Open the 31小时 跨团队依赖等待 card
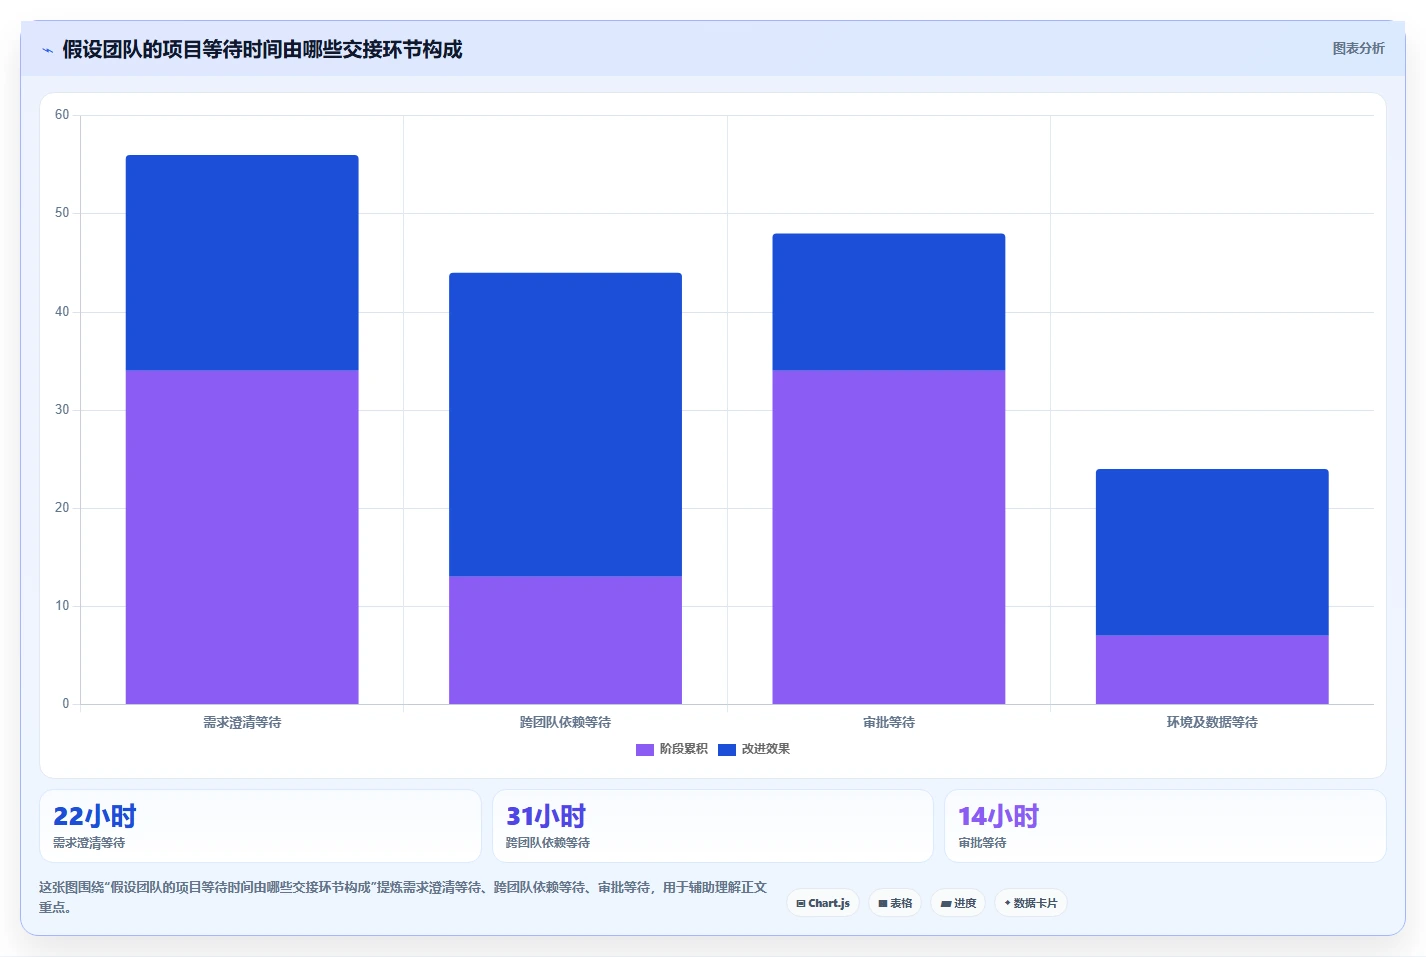1426x957 pixels. click(x=713, y=826)
